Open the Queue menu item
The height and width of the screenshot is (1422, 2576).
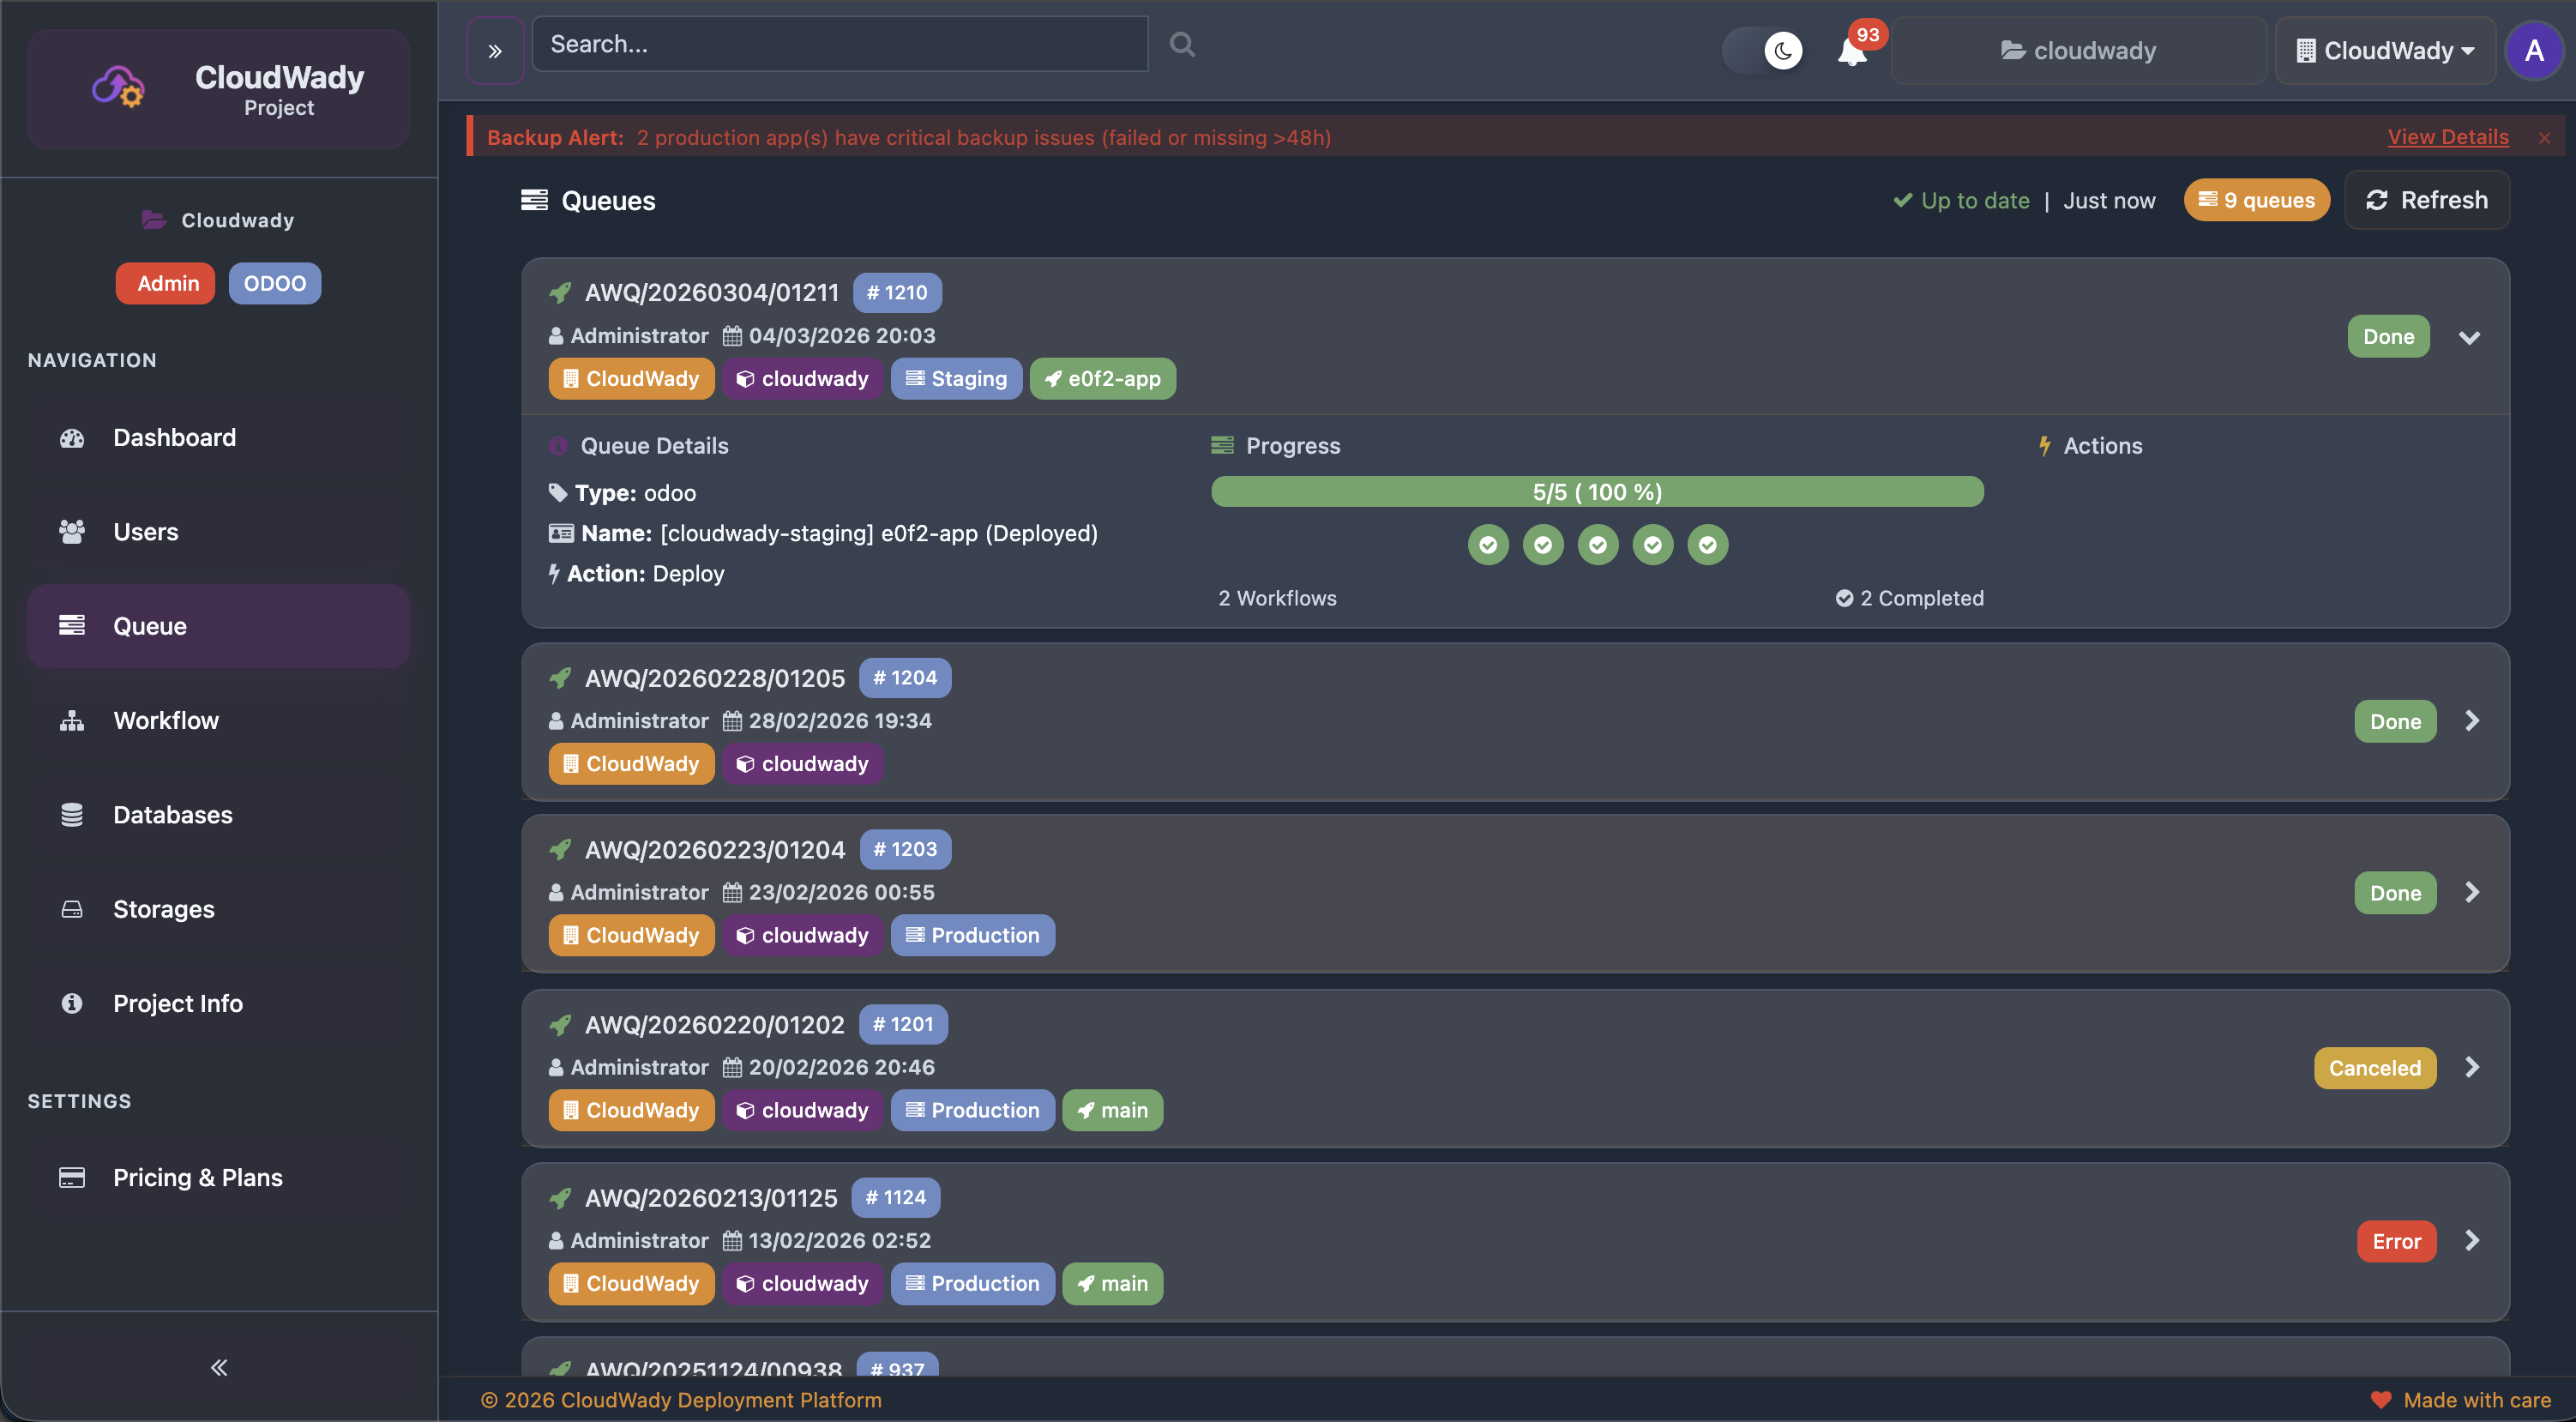click(x=149, y=625)
